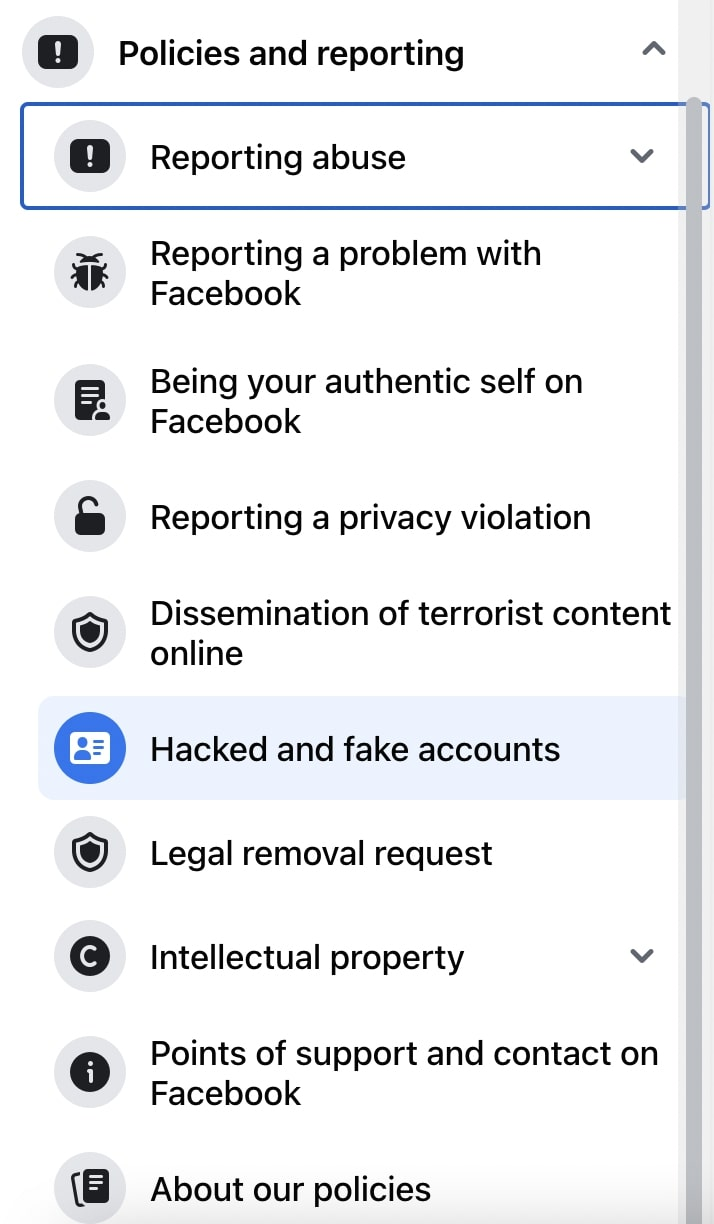
Task: Expand the Reporting abuse submenu
Action: pyautogui.click(x=642, y=156)
